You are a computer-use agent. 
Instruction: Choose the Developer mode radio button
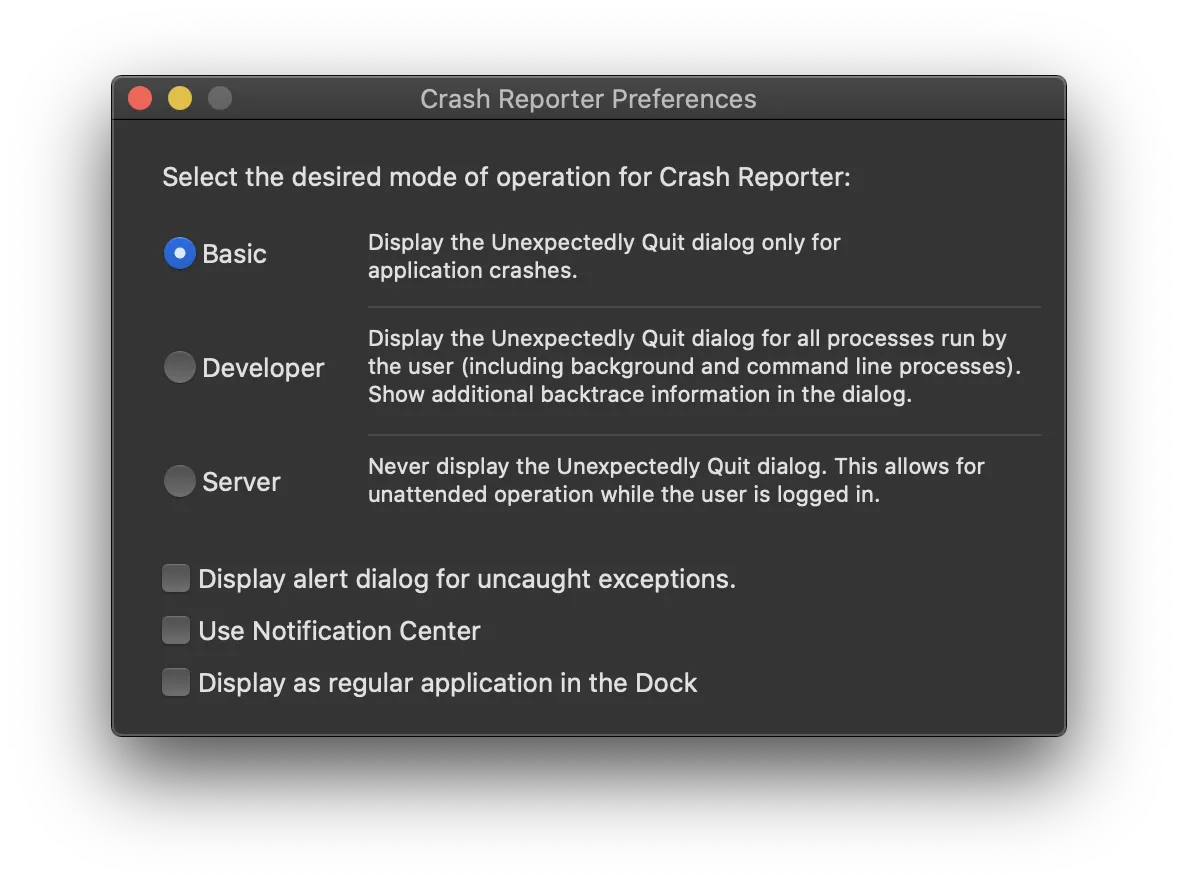(x=179, y=368)
